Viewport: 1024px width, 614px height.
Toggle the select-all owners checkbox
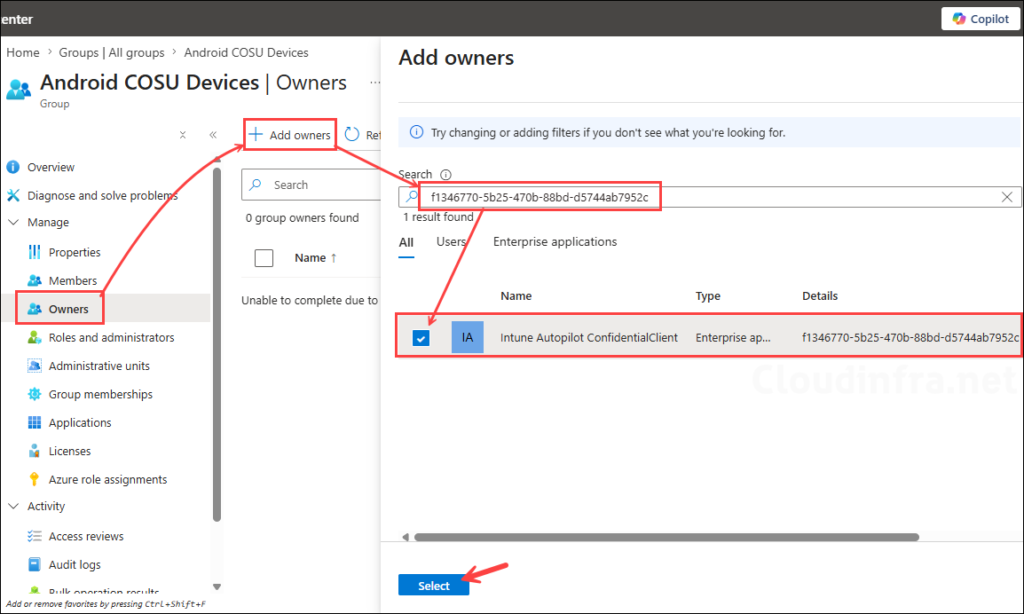click(x=264, y=258)
